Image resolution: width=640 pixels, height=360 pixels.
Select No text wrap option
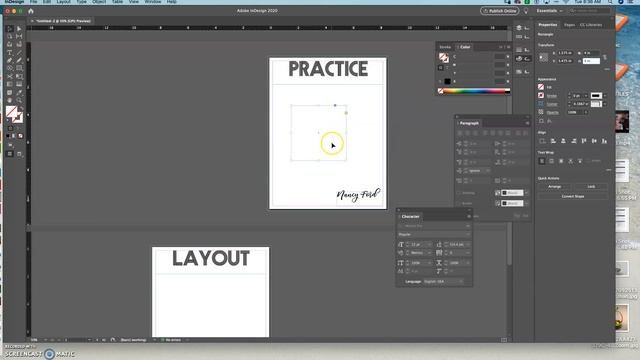542,161
